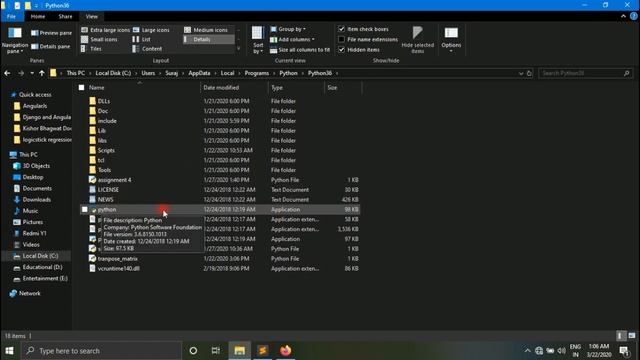
Task: Check the select-all box in header
Action: click(x=82, y=88)
